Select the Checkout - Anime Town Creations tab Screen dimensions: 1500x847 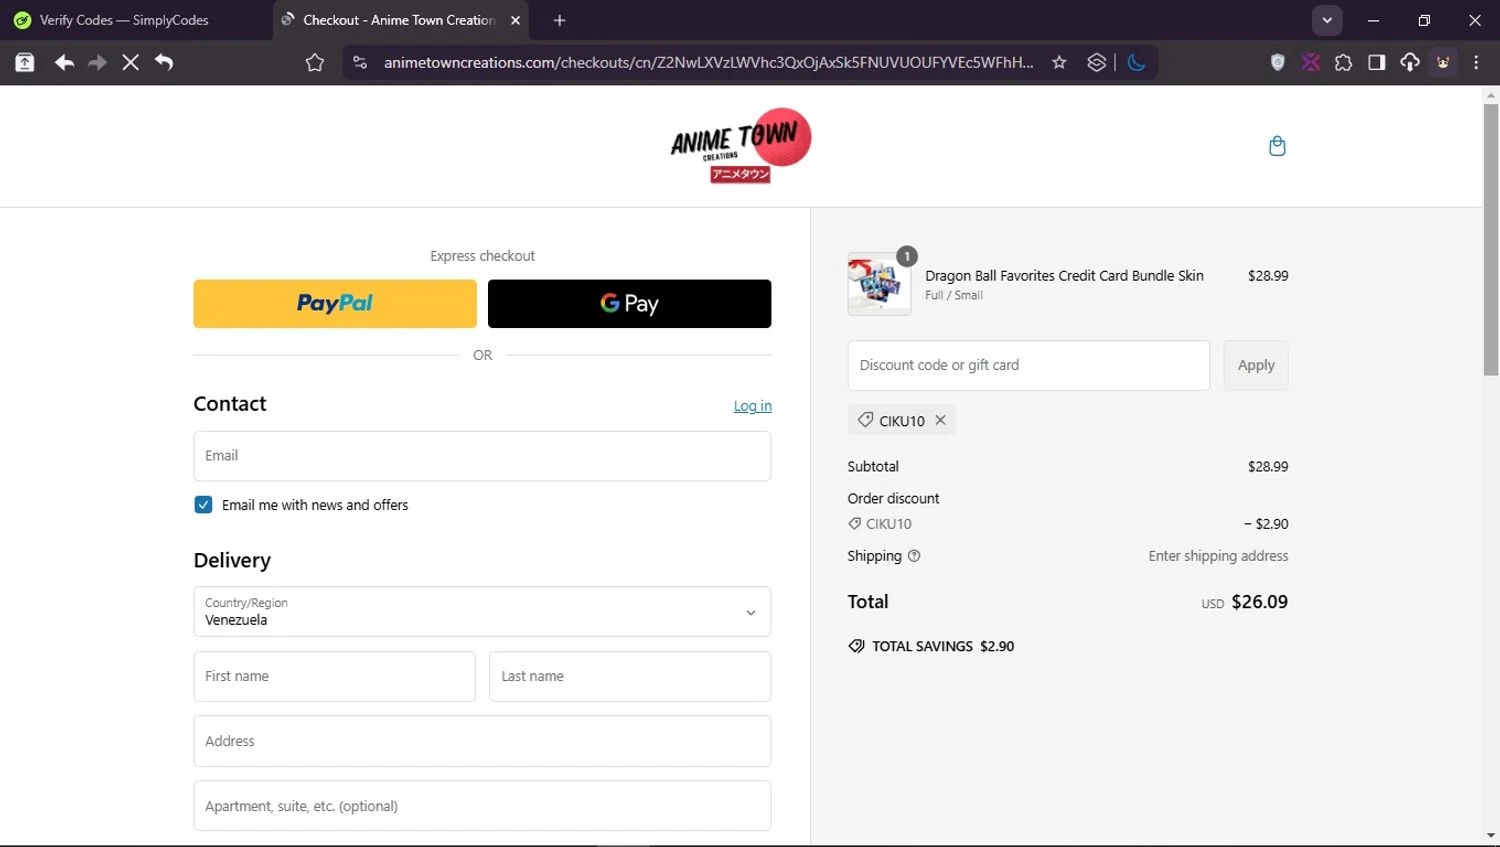tap(400, 20)
